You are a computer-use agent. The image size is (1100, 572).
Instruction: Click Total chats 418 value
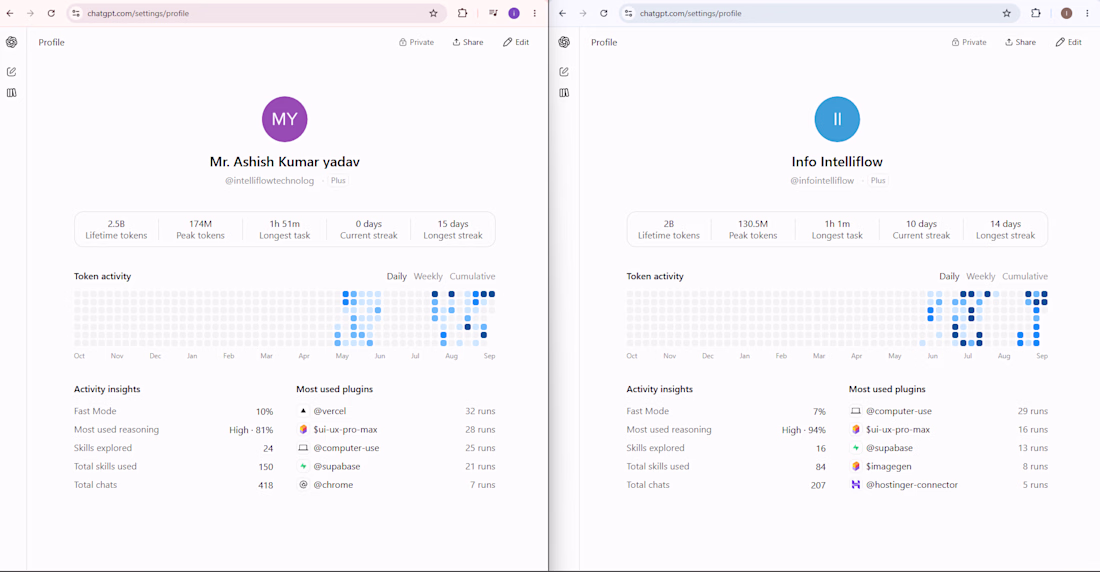tap(265, 485)
